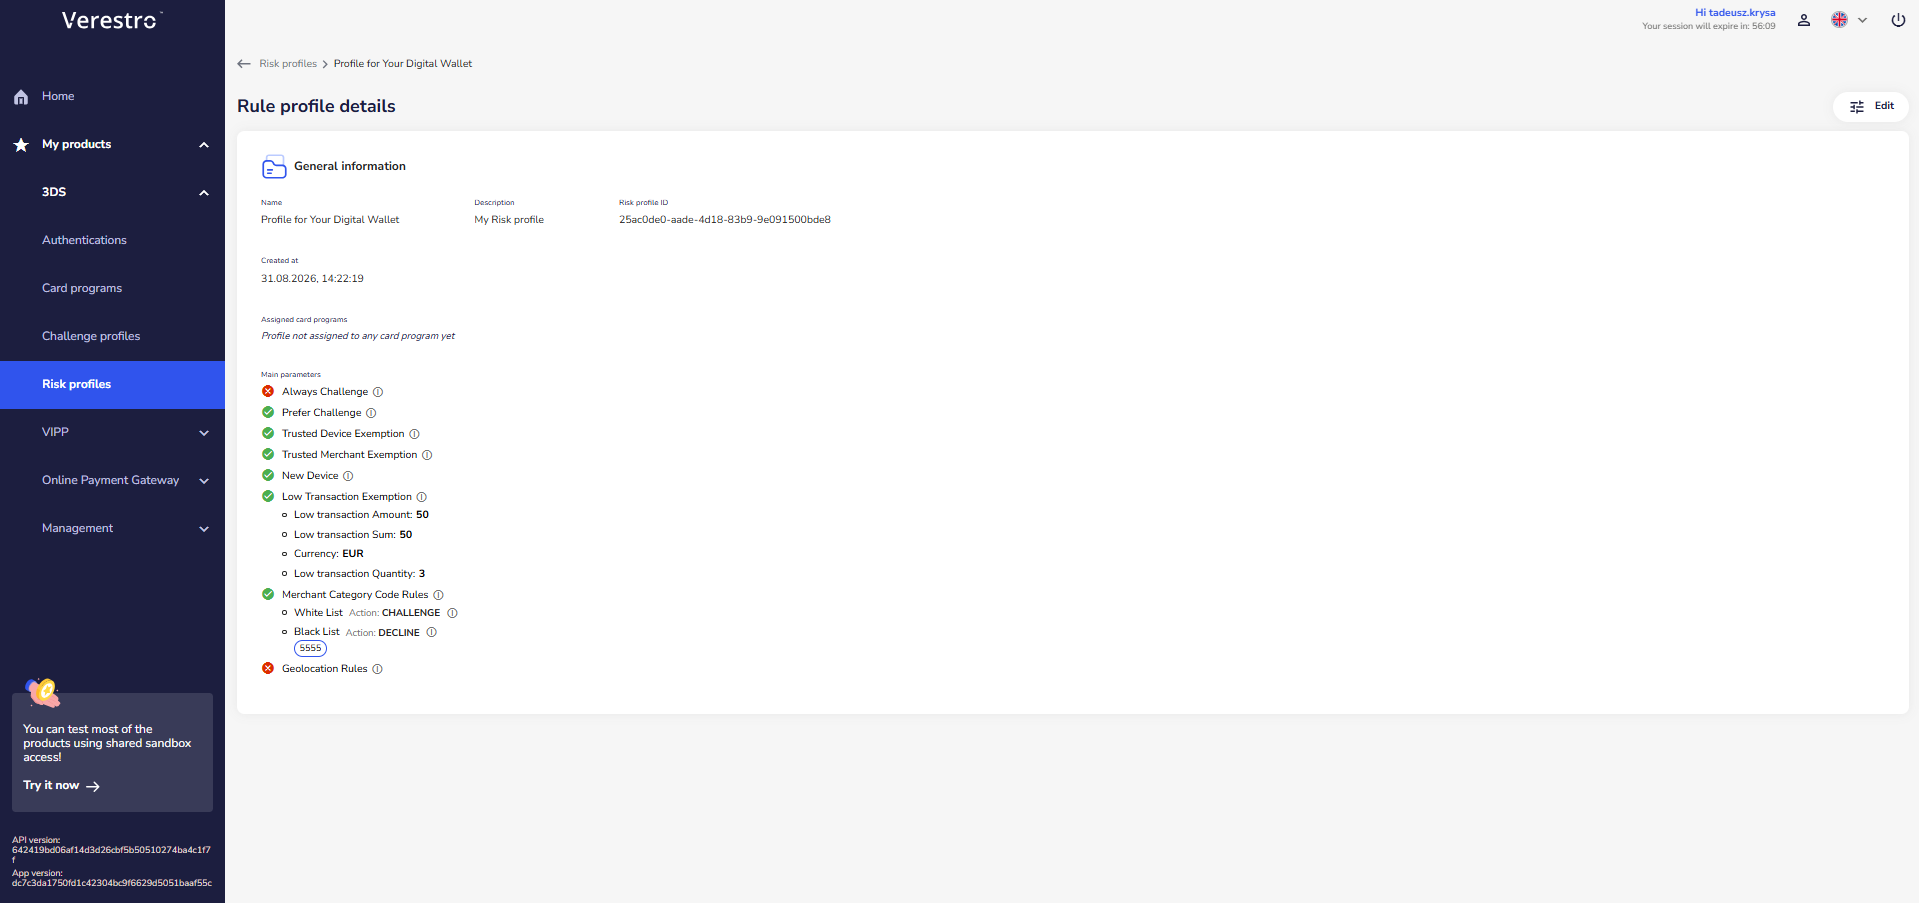
Task: Click the General information folder icon
Action: pyautogui.click(x=274, y=167)
